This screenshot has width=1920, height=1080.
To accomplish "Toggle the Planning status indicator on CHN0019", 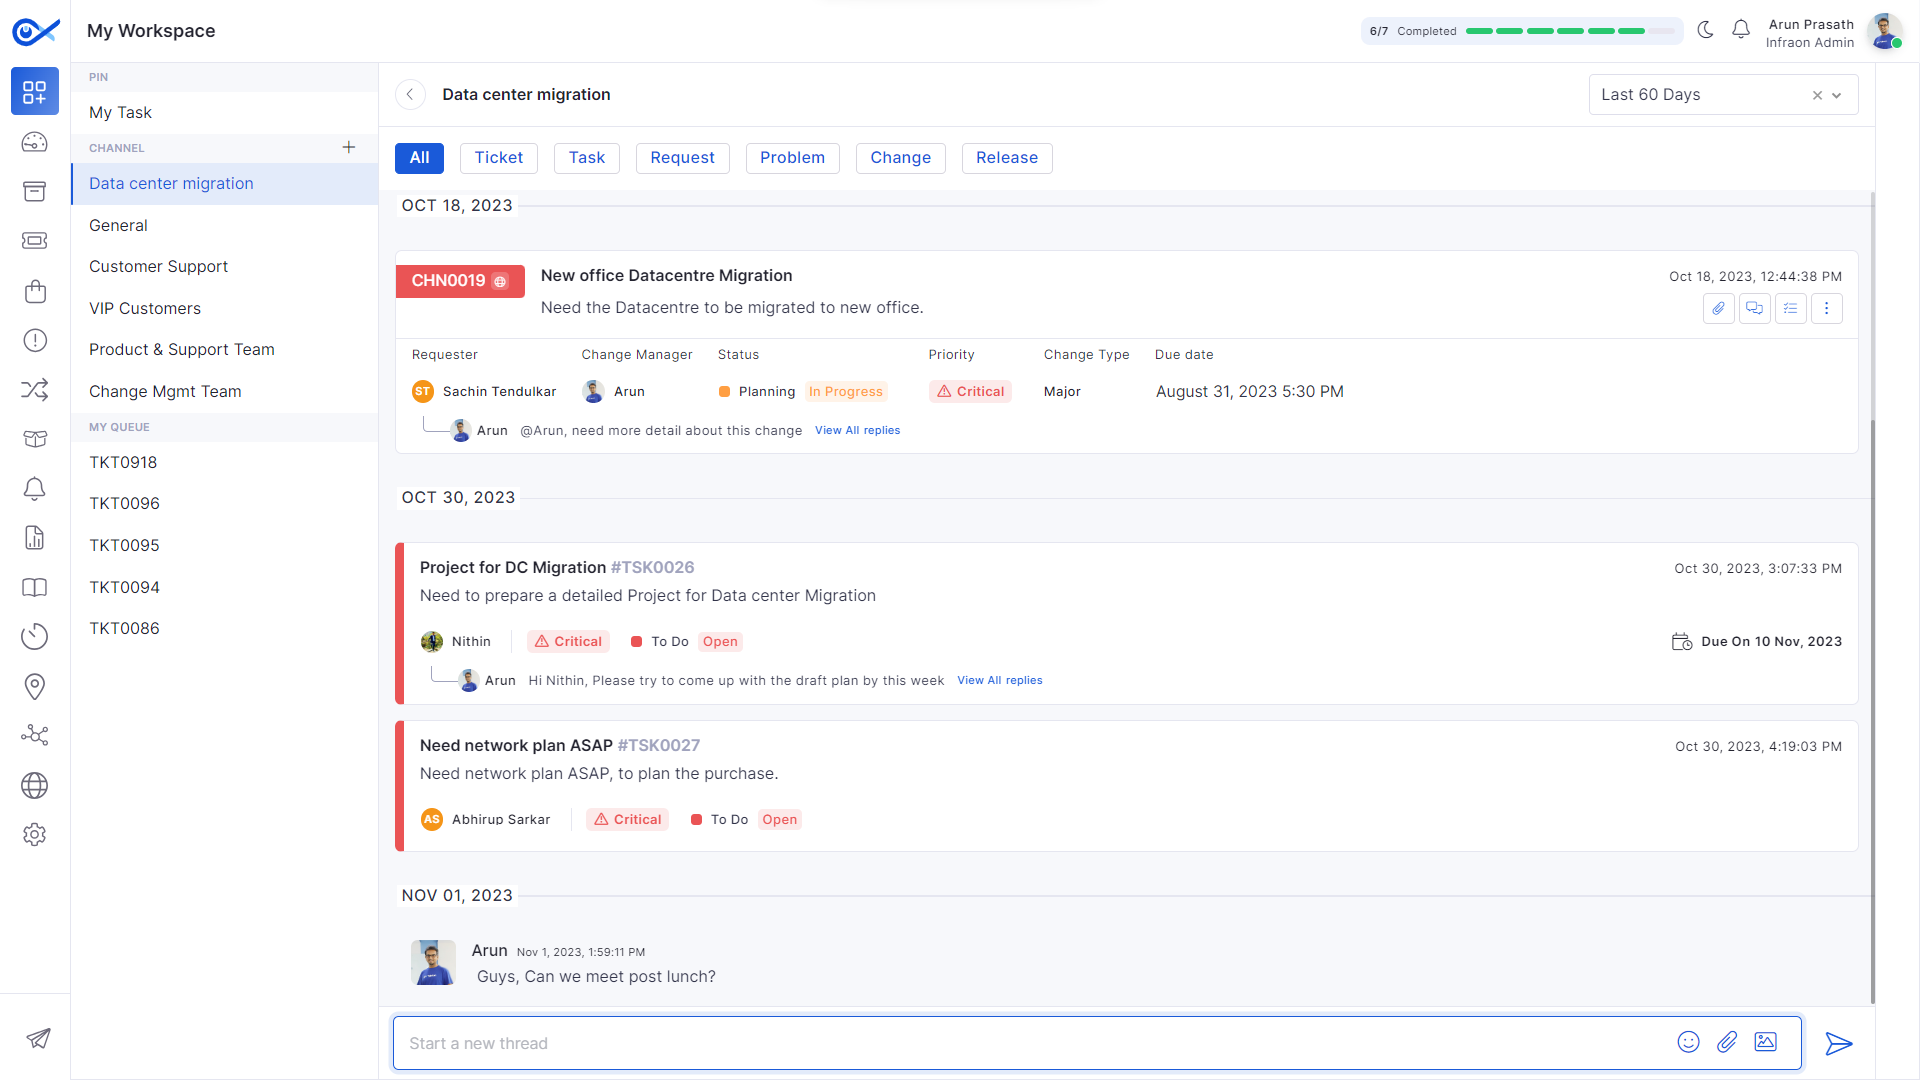I will (724, 391).
